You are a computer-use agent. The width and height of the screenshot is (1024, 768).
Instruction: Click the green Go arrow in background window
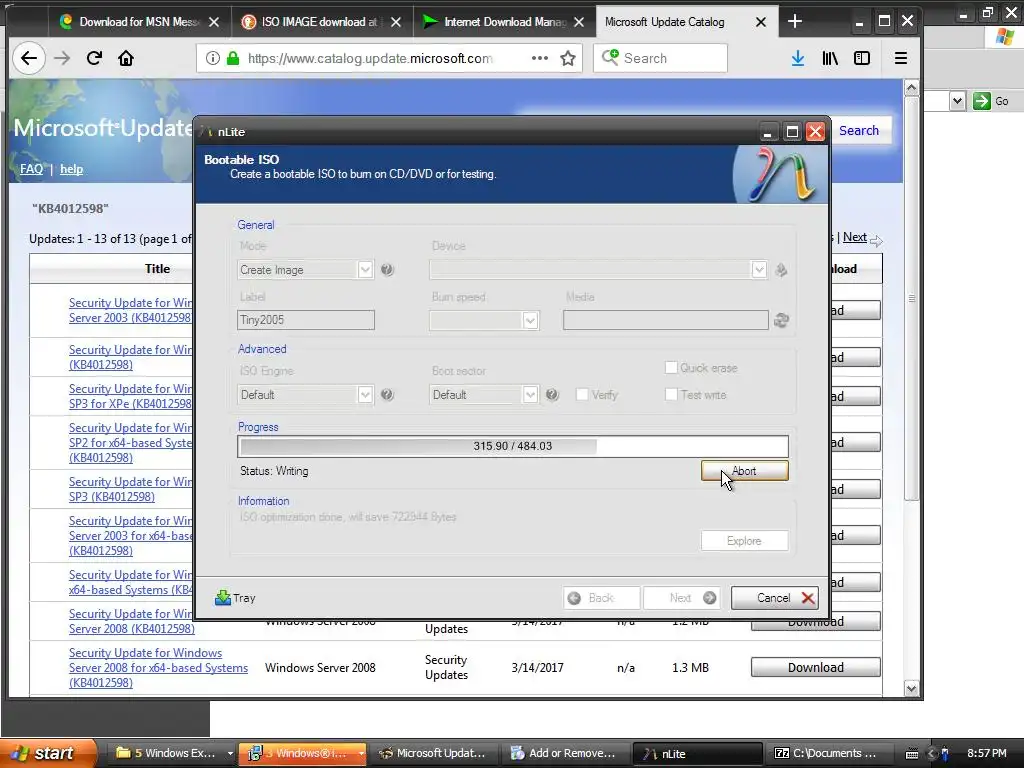pyautogui.click(x=982, y=101)
